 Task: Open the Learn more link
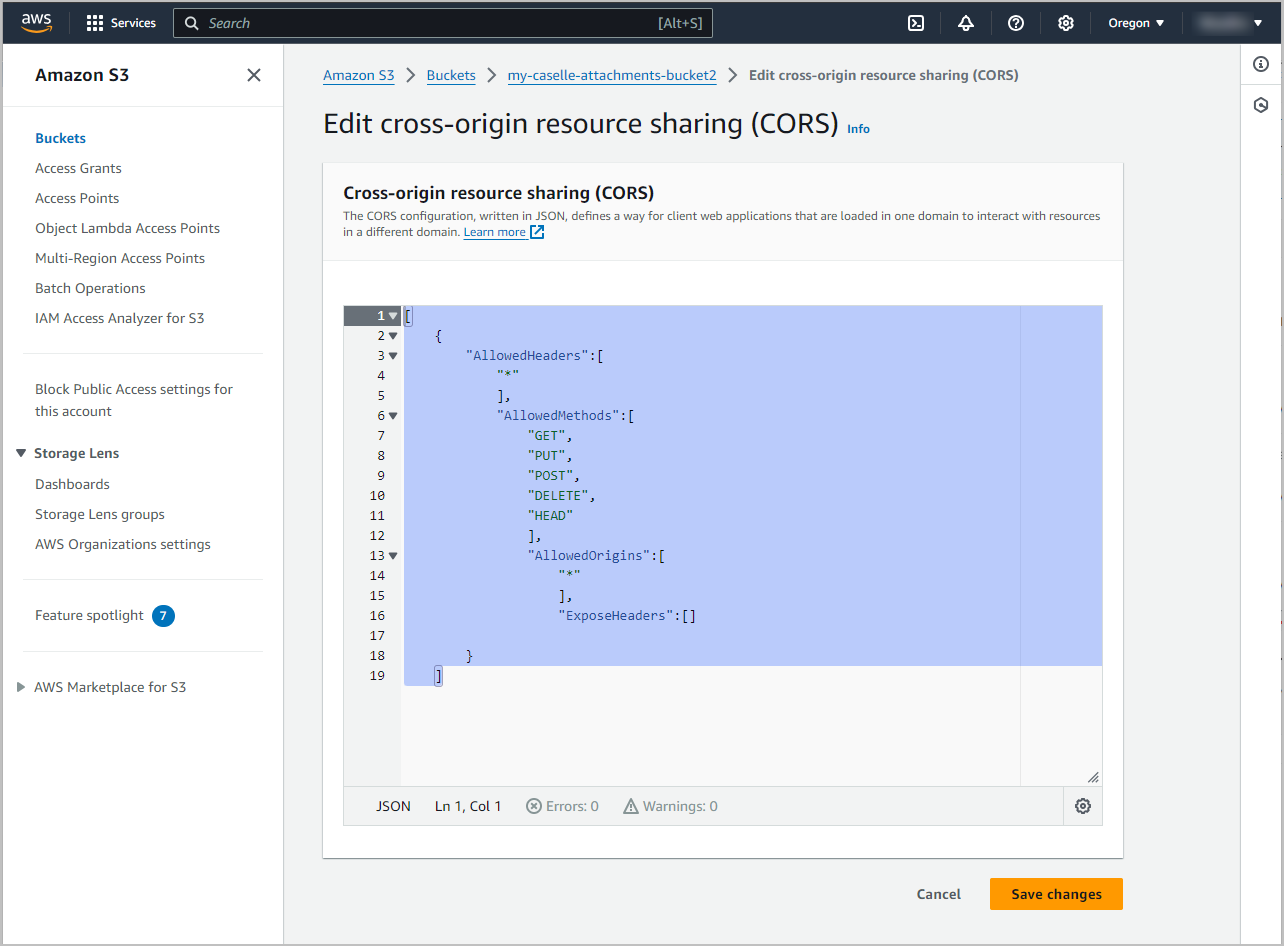pyautogui.click(x=494, y=232)
